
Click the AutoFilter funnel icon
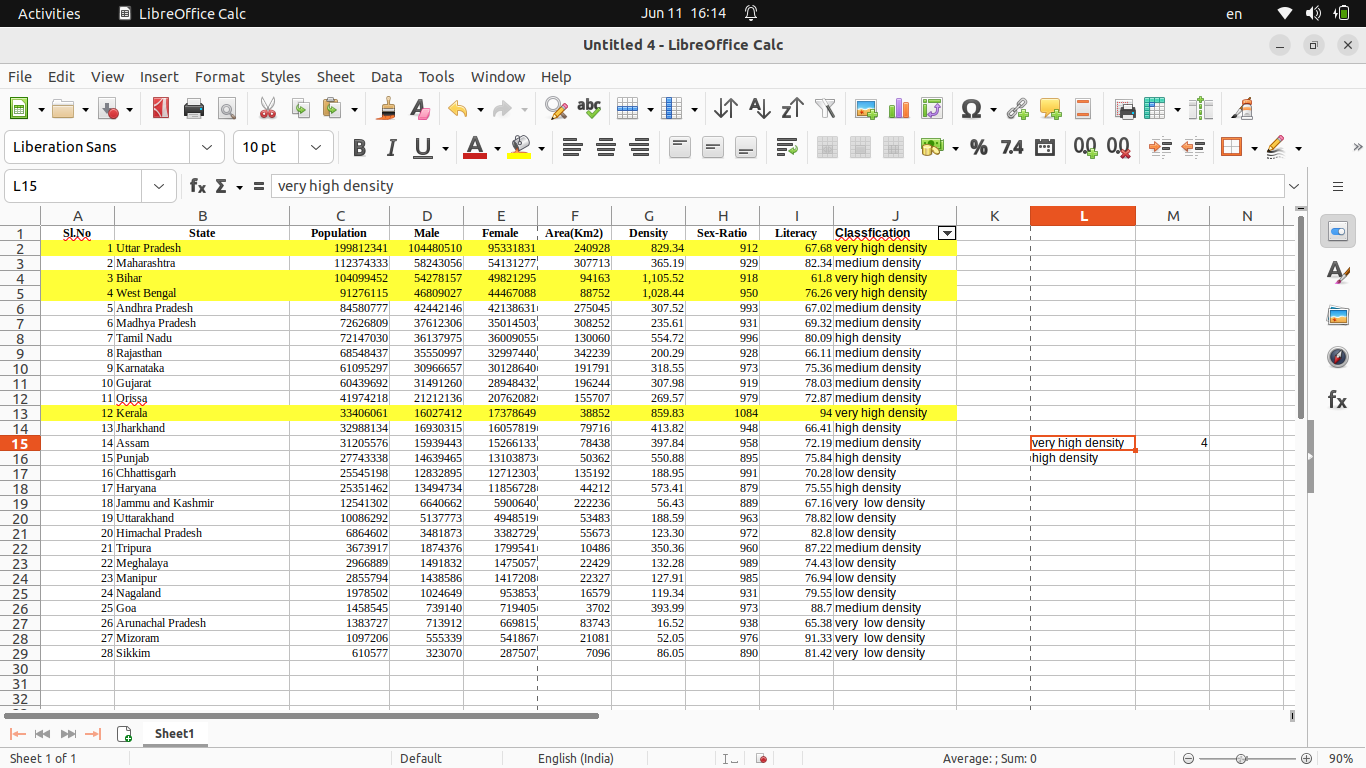point(825,109)
